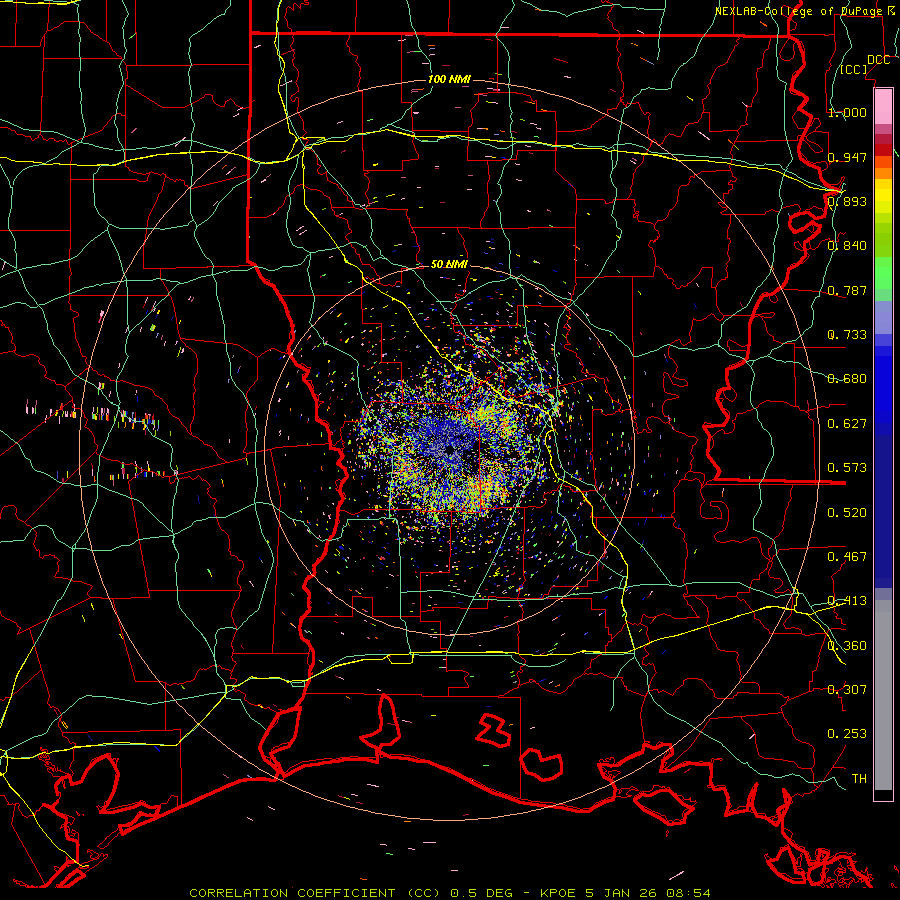Viewport: 900px width, 900px height.
Task: Click the 50 NMI range ring label
Action: coord(449,264)
